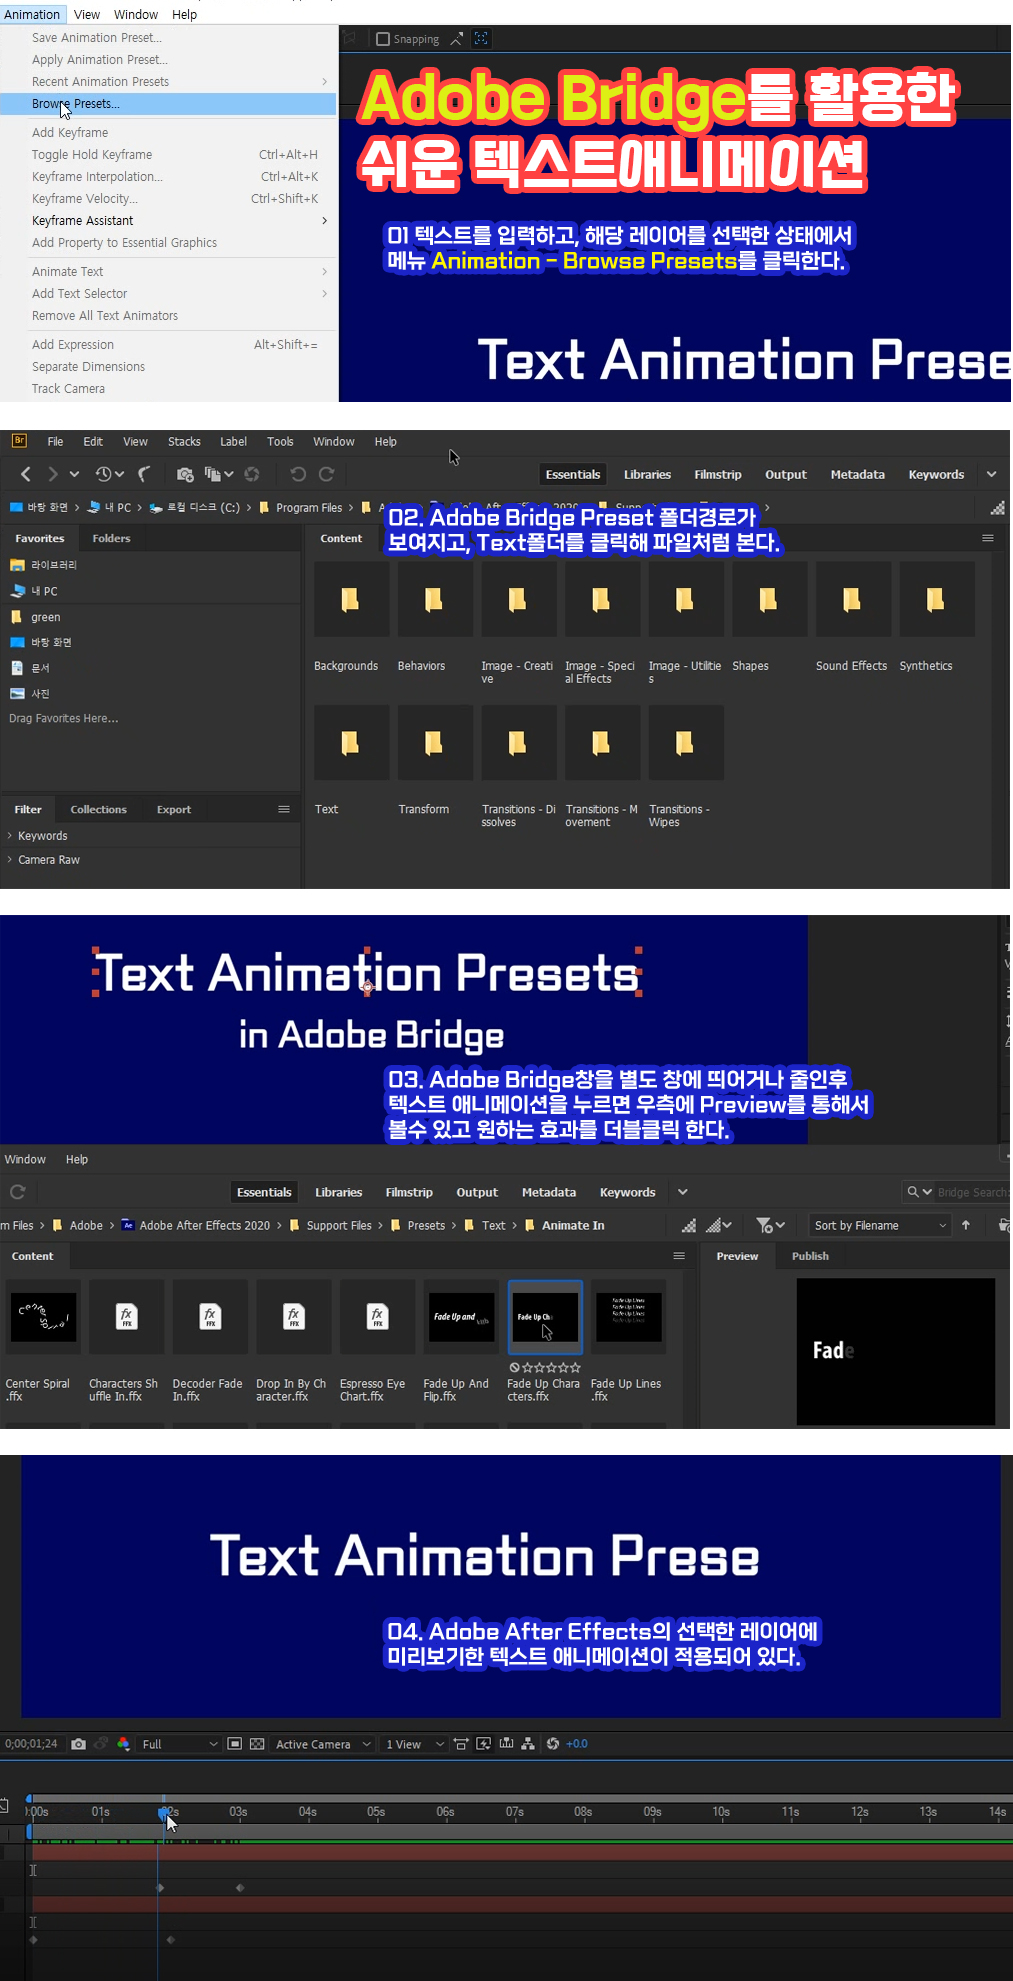Expand the Camera Raw filter group
1013x1981 pixels.
point(10,859)
